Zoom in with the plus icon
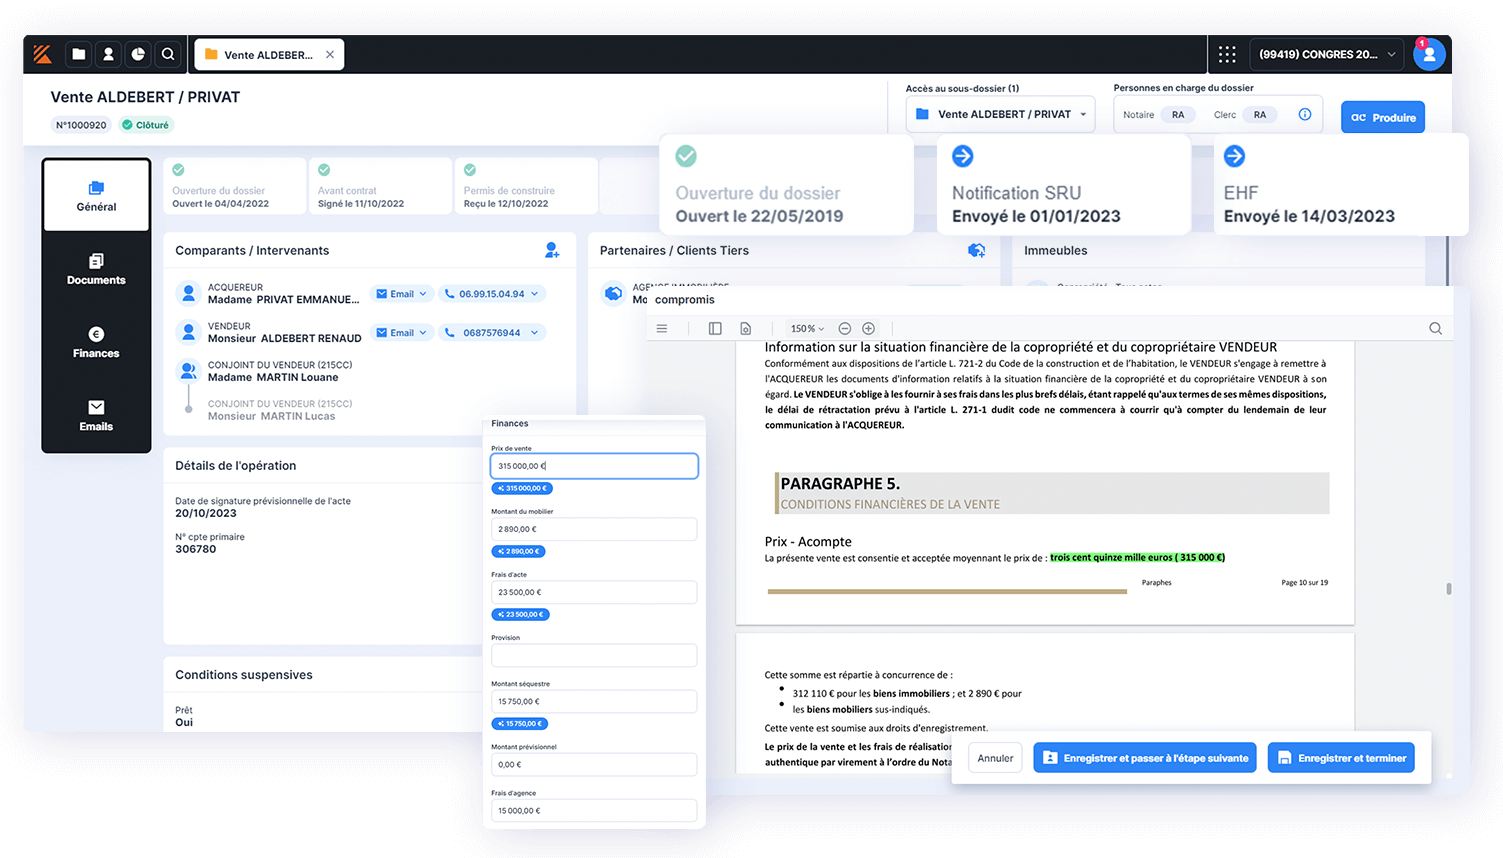Viewport: 1503px width, 858px height. [869, 328]
